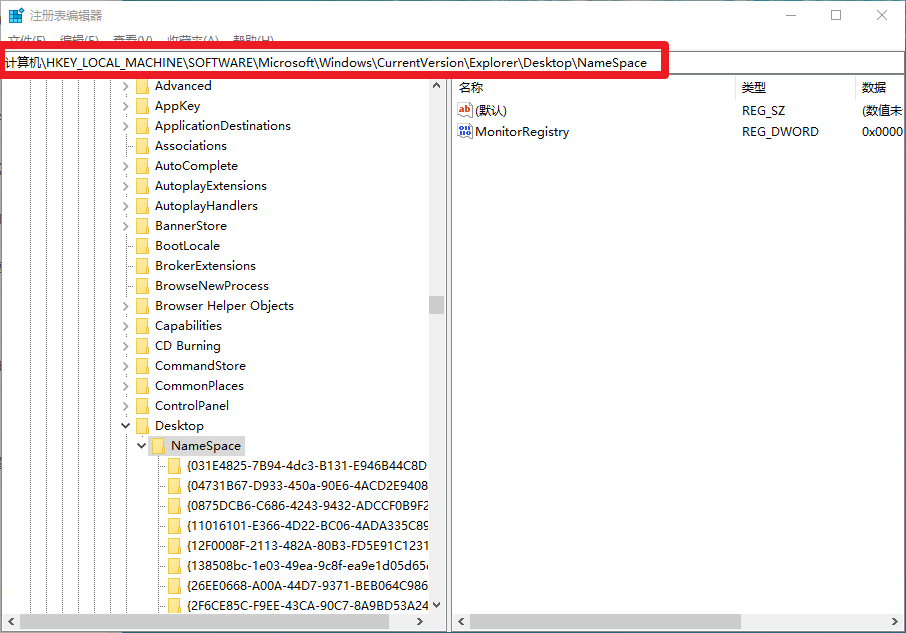The height and width of the screenshot is (633, 906).
Task: Click the folder icon beside BannerStore
Action: tap(142, 226)
